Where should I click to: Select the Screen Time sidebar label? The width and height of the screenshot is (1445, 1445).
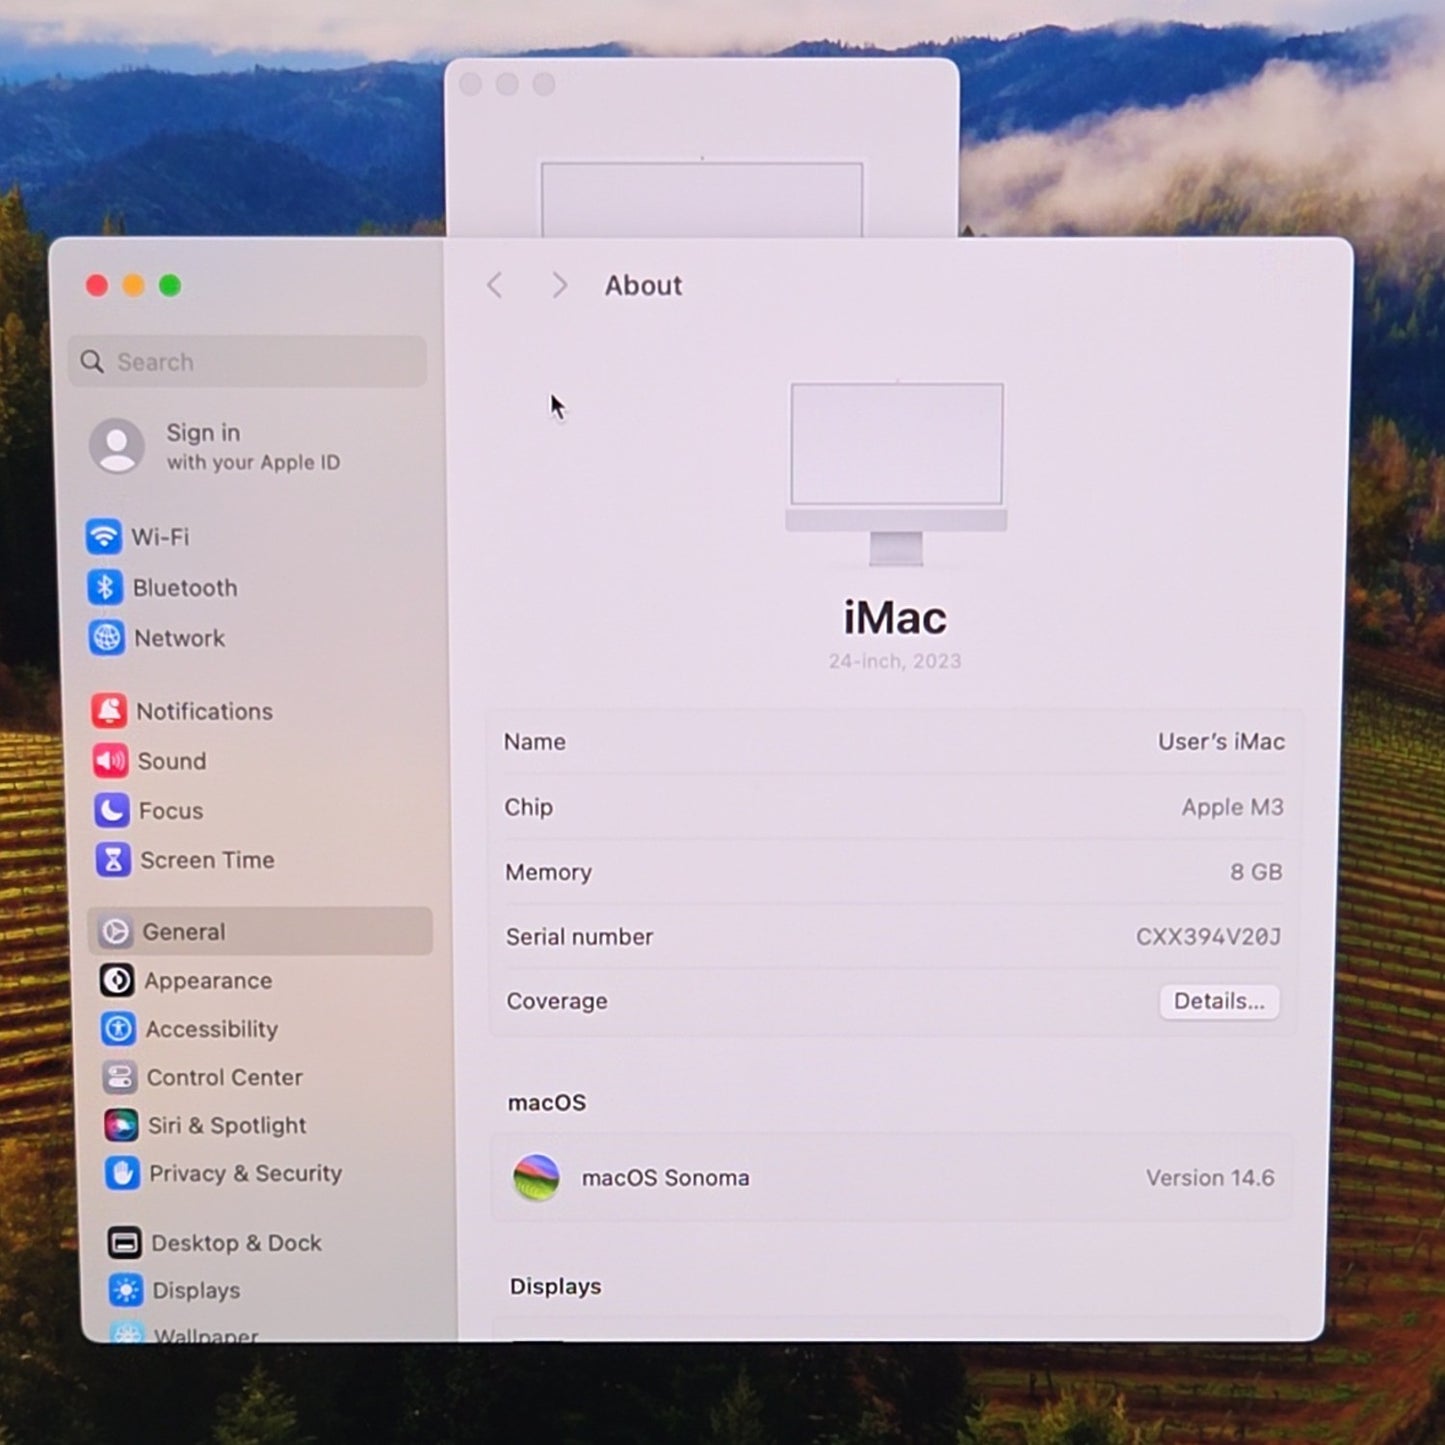point(207,860)
